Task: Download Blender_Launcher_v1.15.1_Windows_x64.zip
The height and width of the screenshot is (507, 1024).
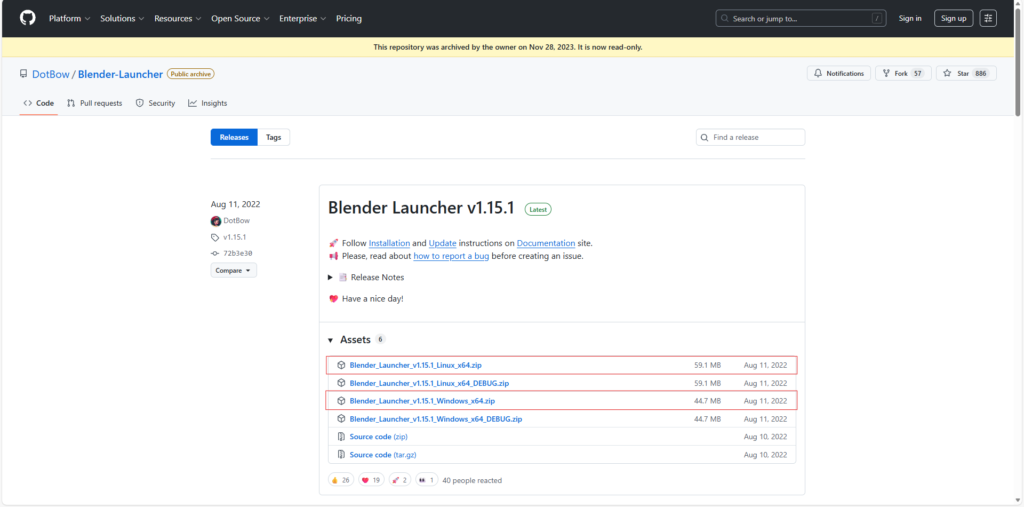Action: coord(421,401)
